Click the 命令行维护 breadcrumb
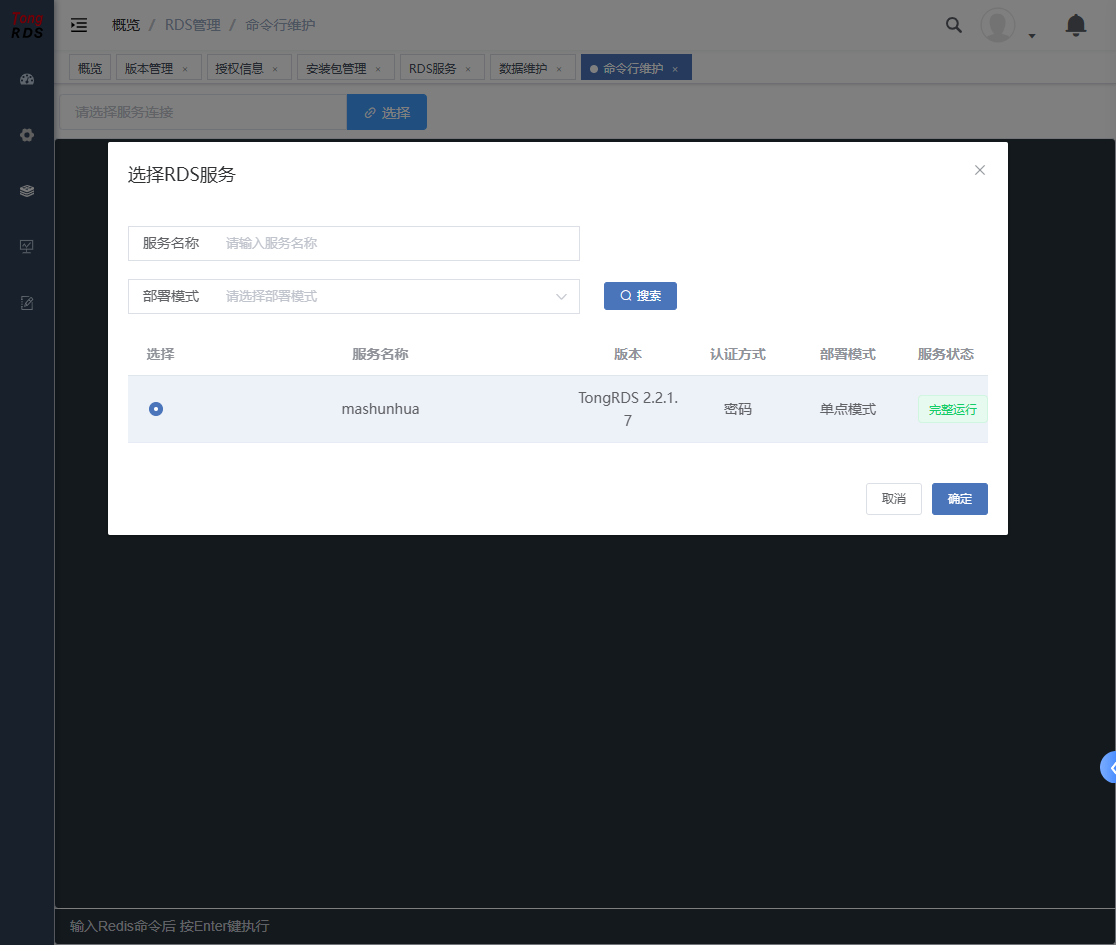 [x=280, y=26]
